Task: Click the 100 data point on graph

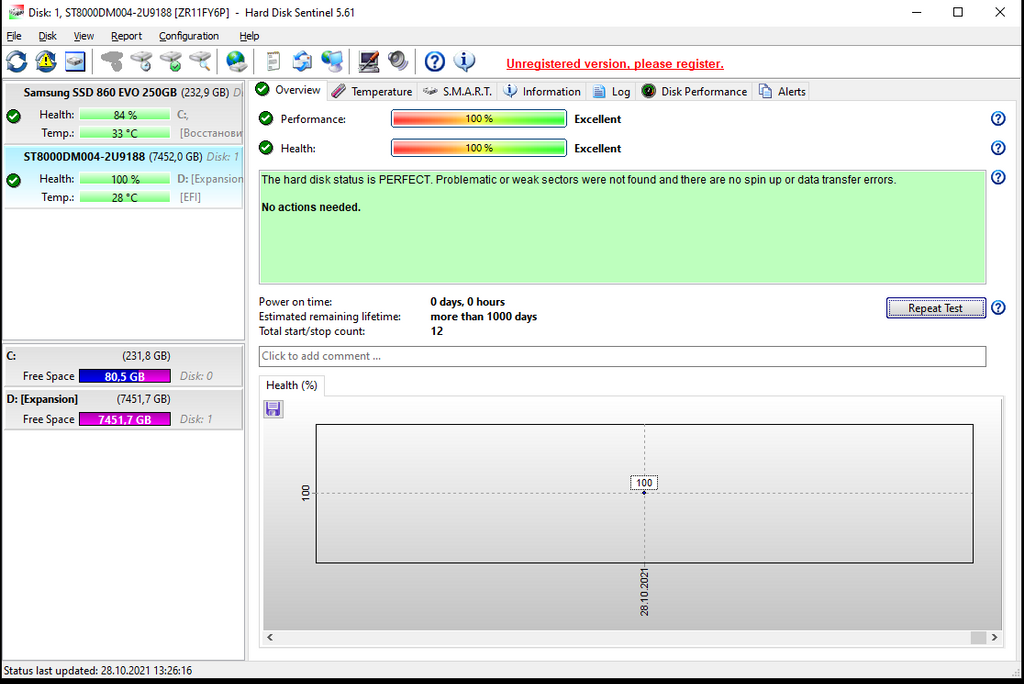Action: click(644, 493)
